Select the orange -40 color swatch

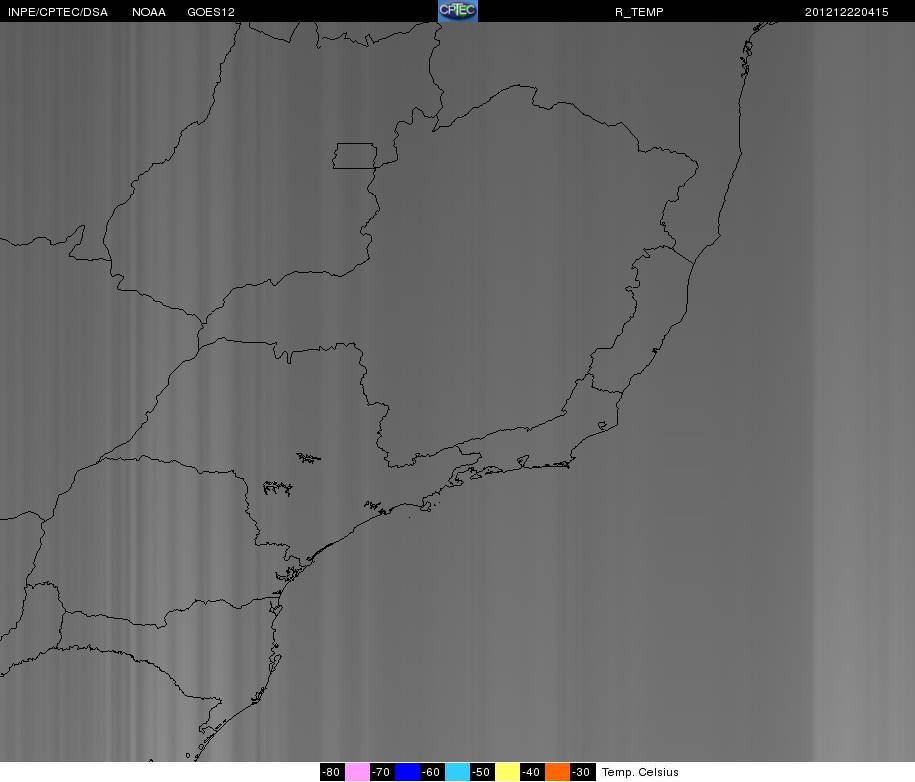pyautogui.click(x=557, y=771)
